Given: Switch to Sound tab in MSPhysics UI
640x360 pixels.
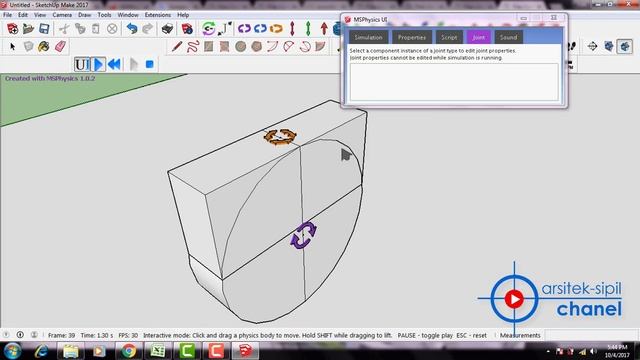Looking at the screenshot, I should (508, 37).
